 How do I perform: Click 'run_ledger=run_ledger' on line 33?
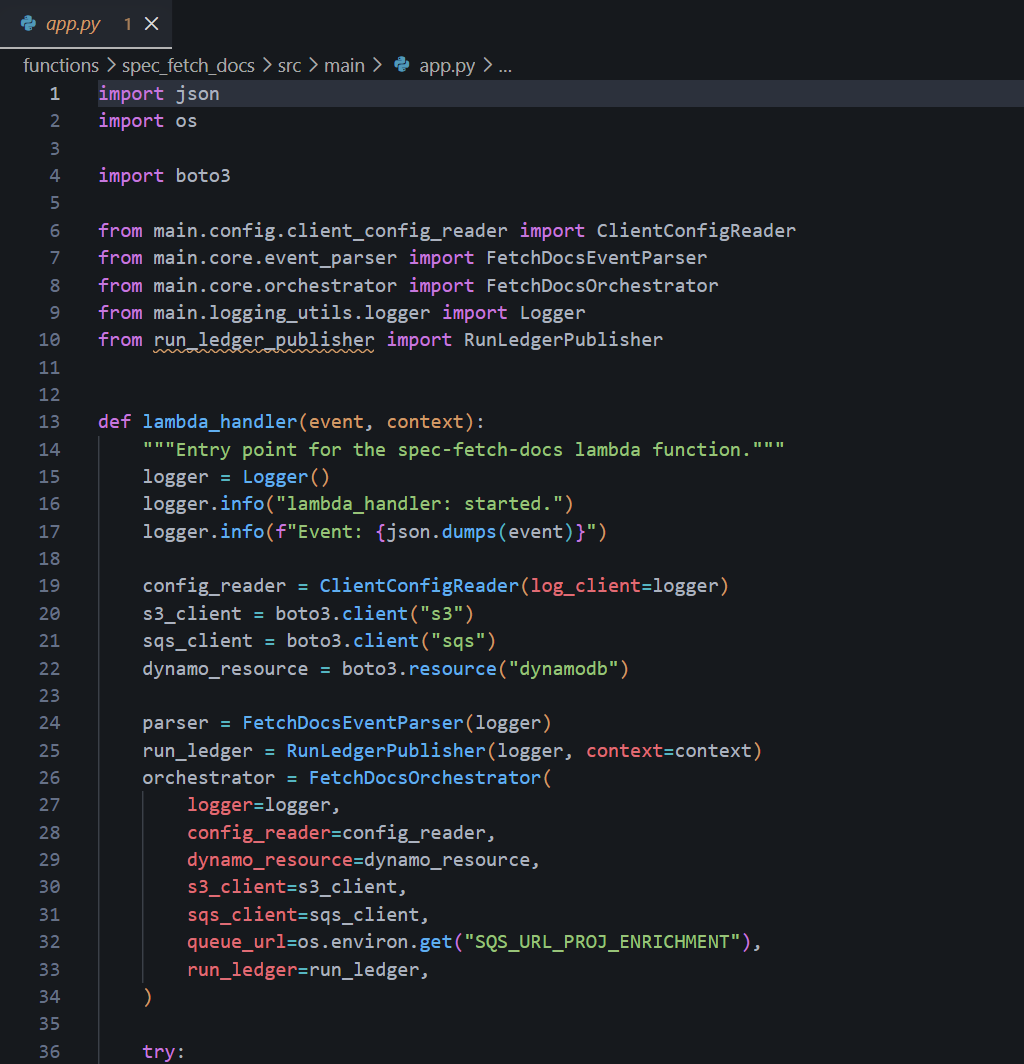point(303,970)
